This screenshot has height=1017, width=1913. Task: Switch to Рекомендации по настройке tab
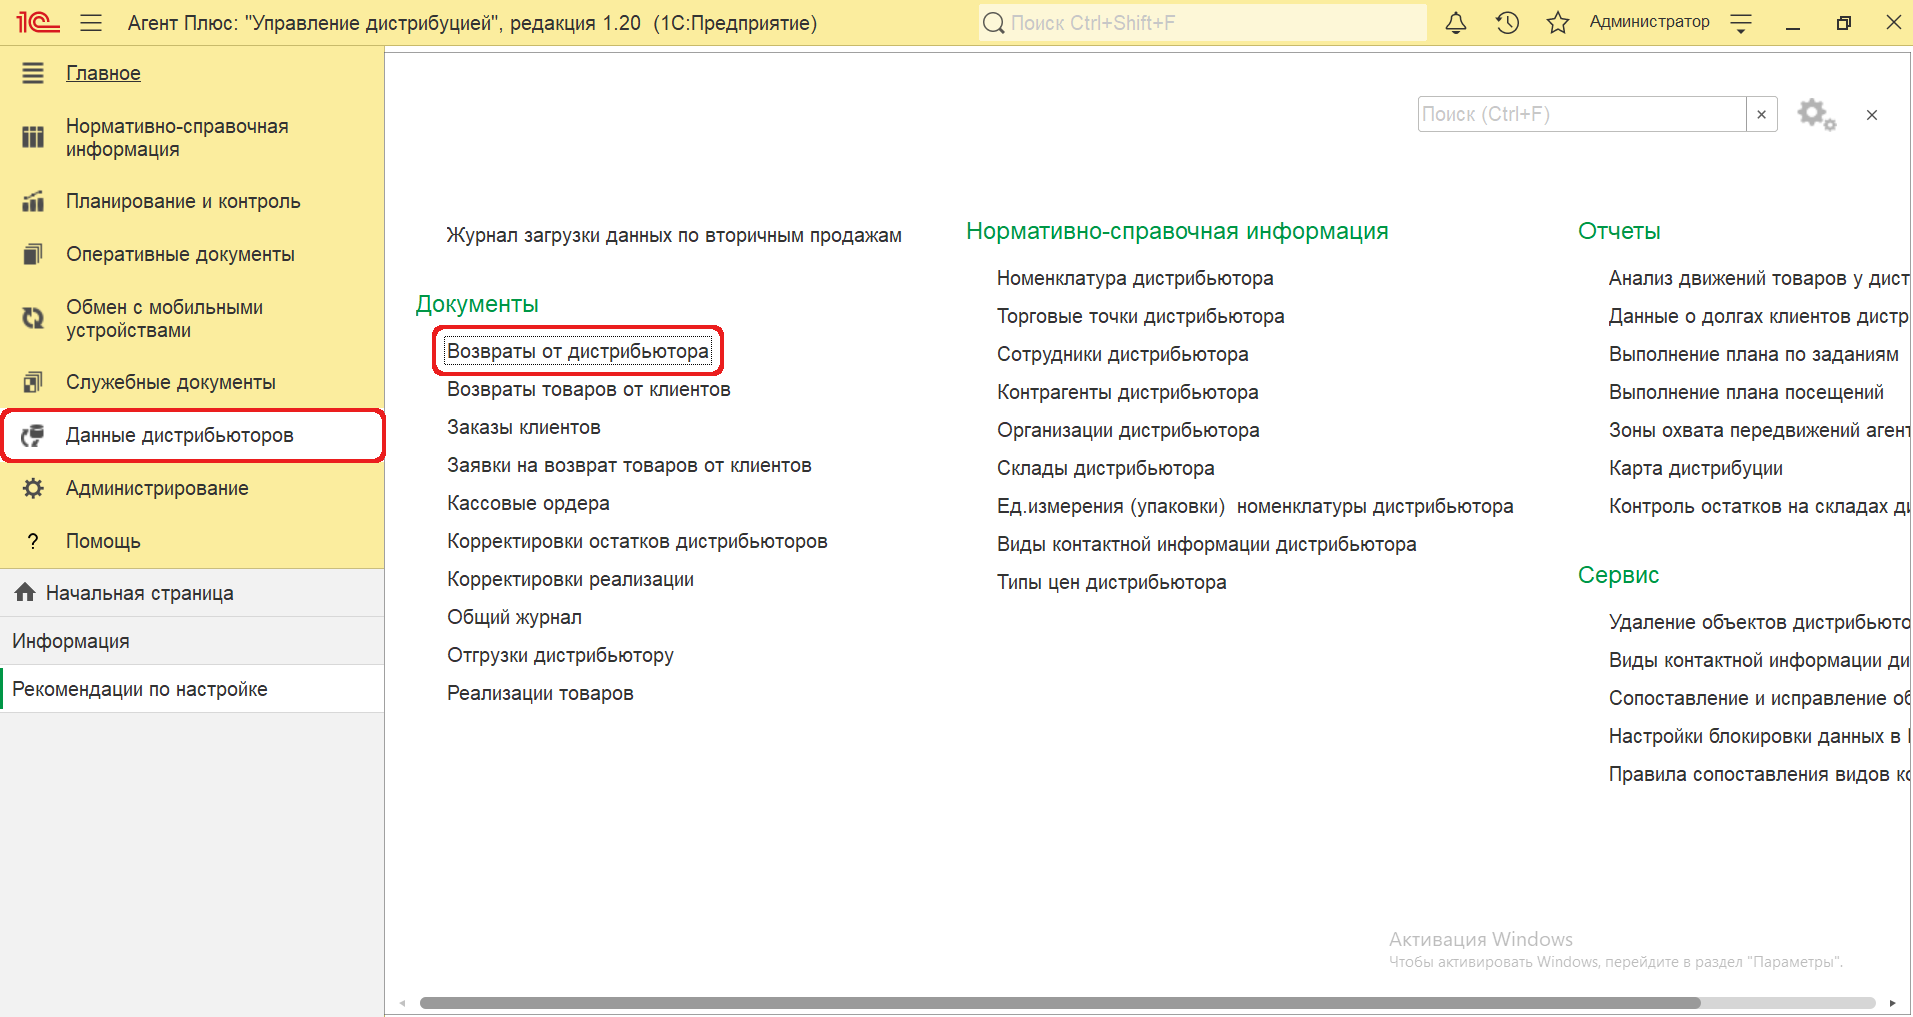(192, 689)
